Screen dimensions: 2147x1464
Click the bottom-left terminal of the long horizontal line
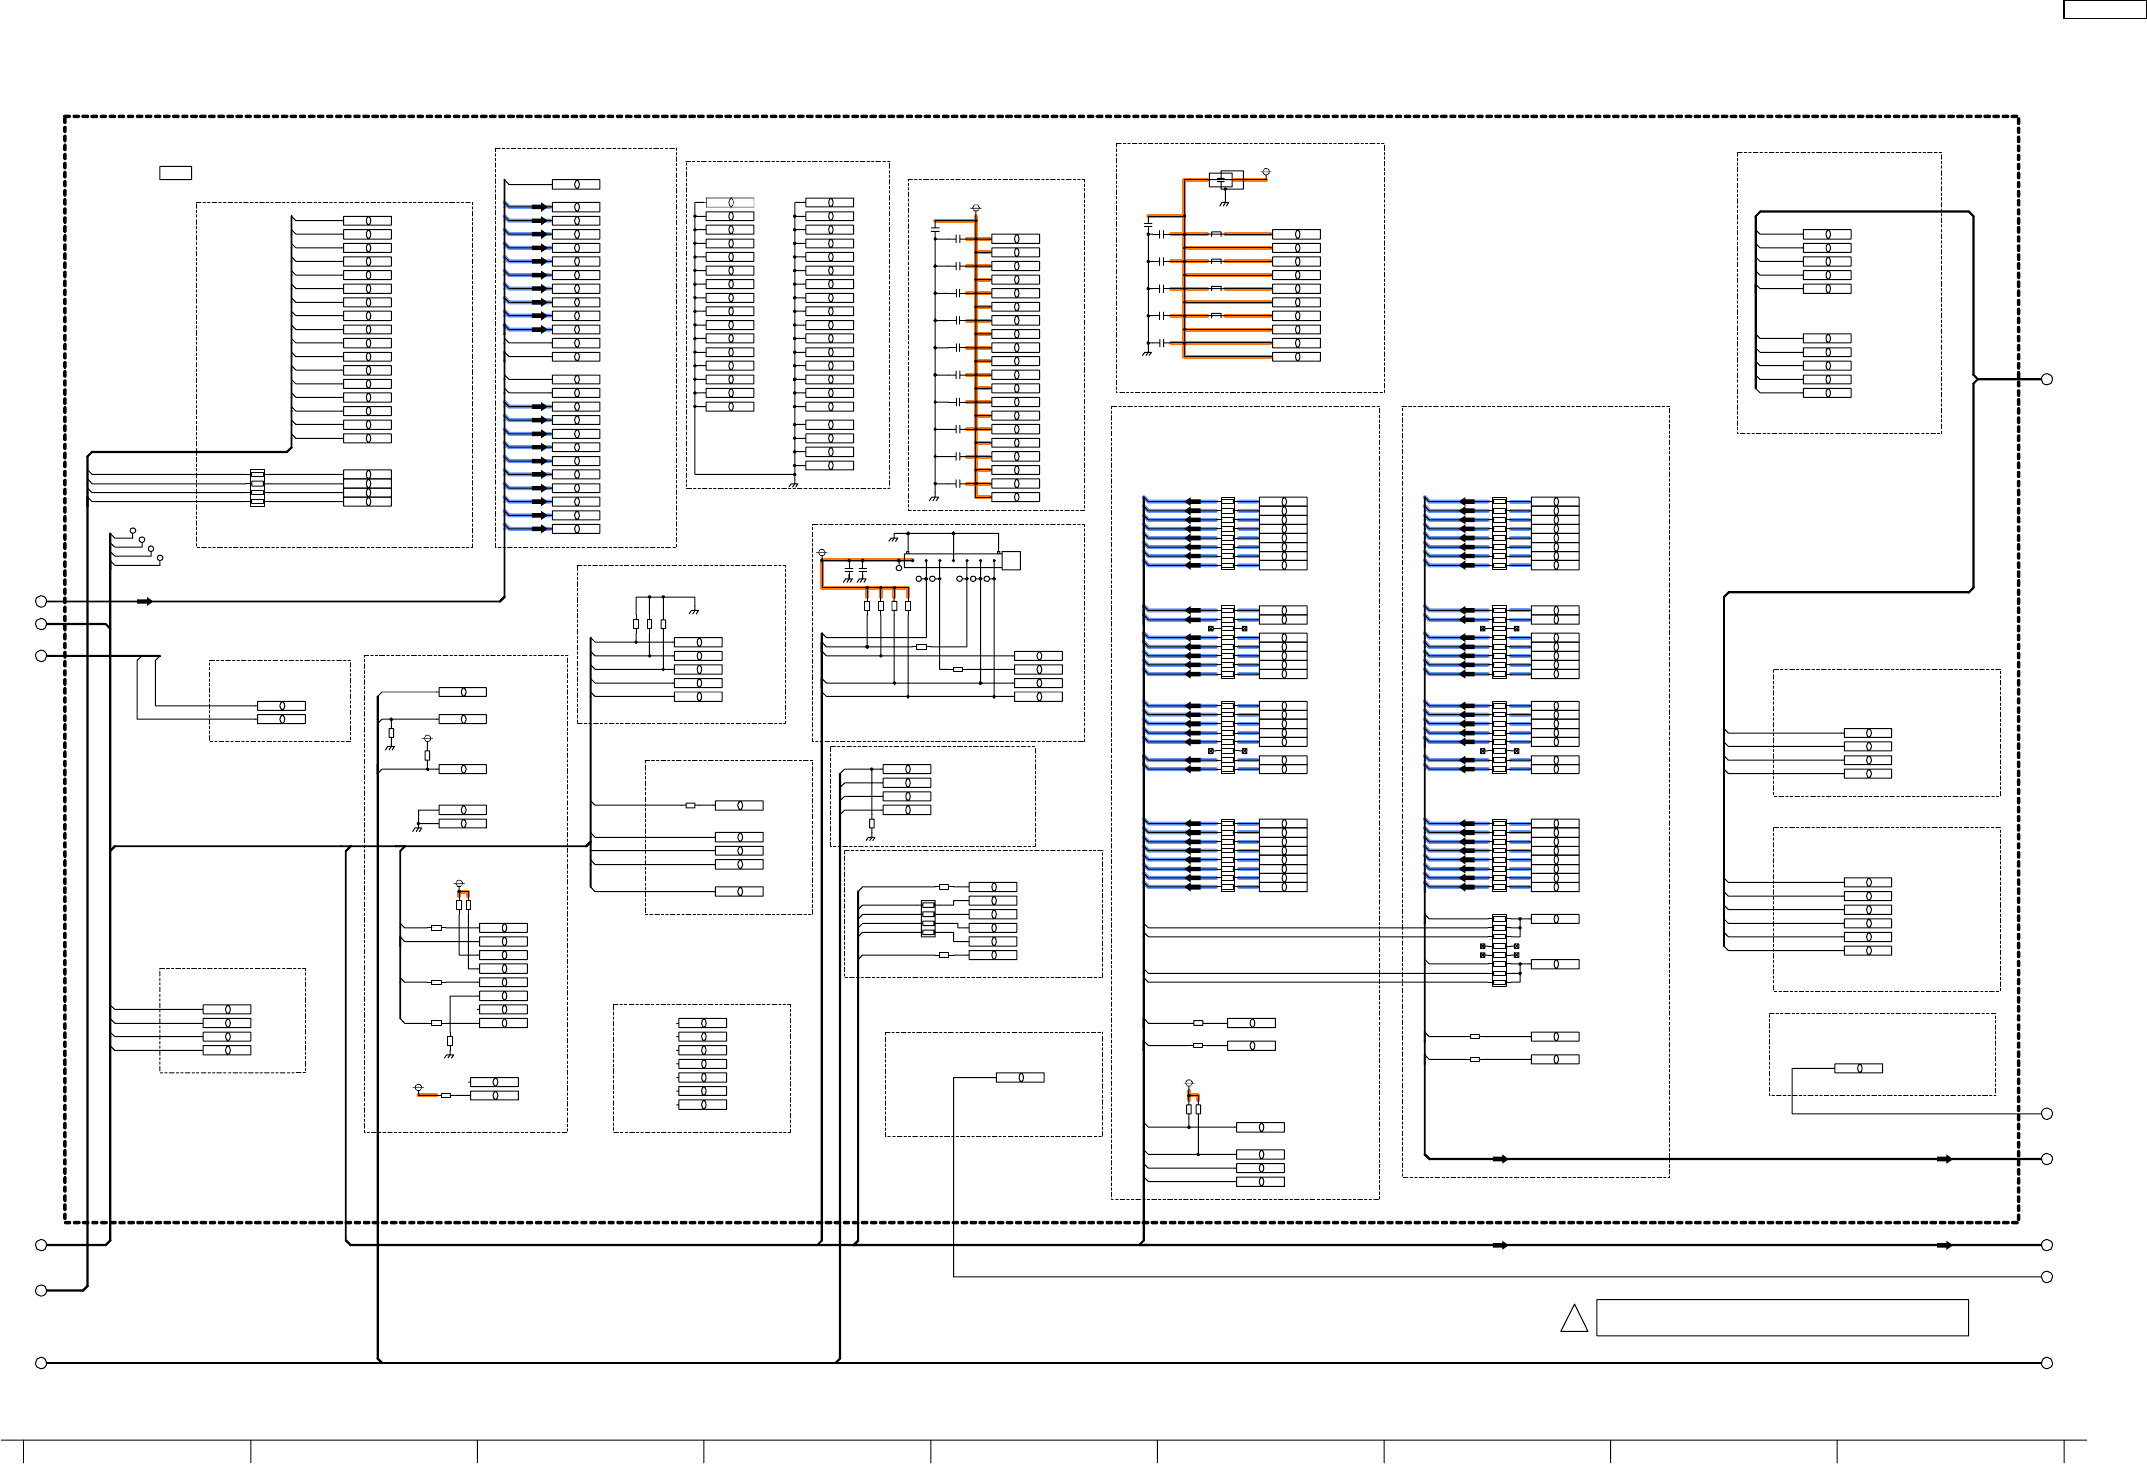[x=41, y=1363]
